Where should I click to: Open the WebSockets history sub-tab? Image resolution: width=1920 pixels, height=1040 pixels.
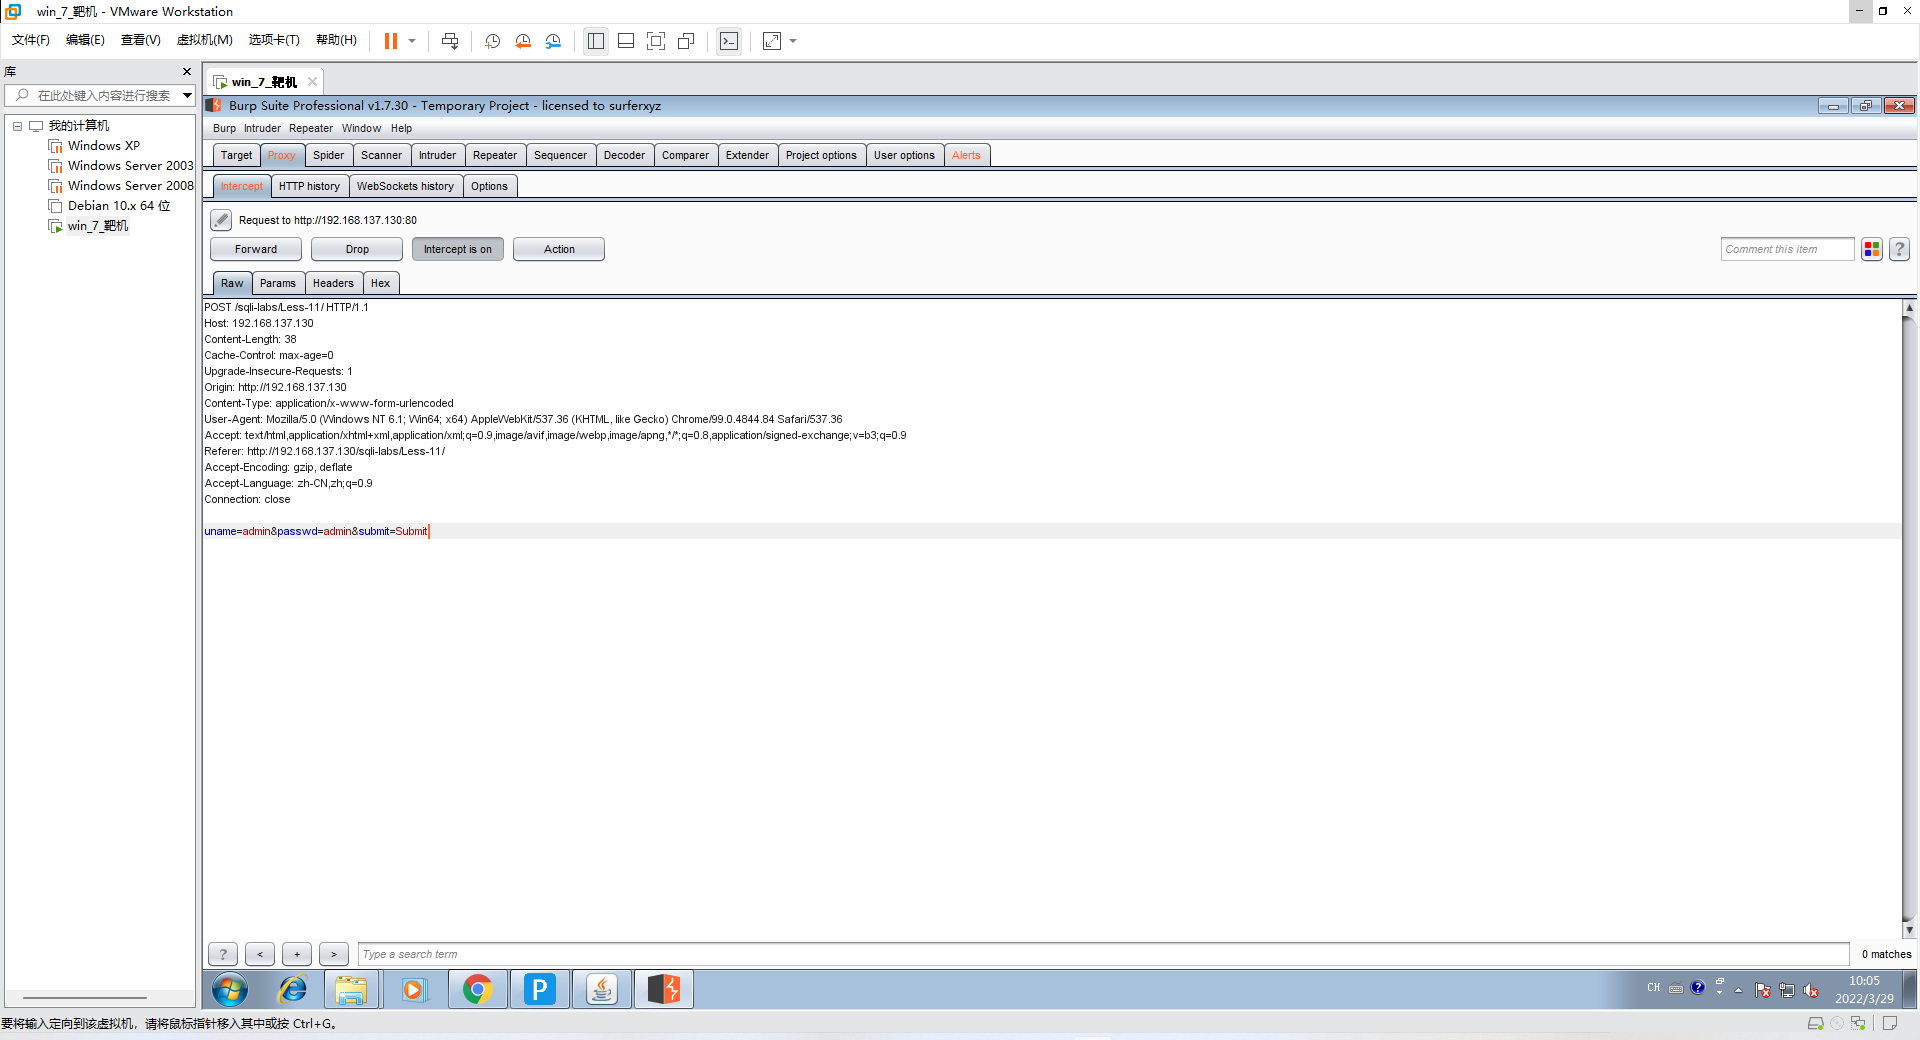tap(405, 186)
